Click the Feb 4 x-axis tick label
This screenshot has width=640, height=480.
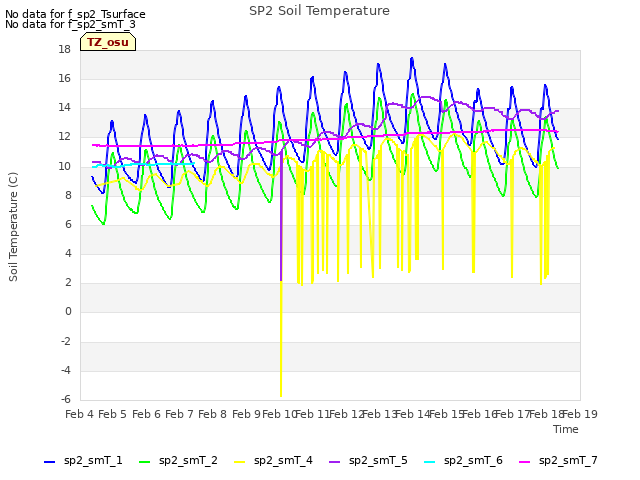tap(80, 414)
